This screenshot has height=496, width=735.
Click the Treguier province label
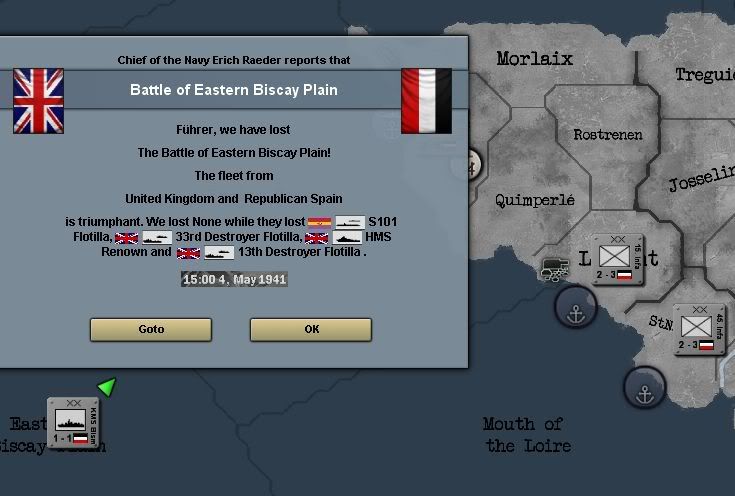point(705,75)
